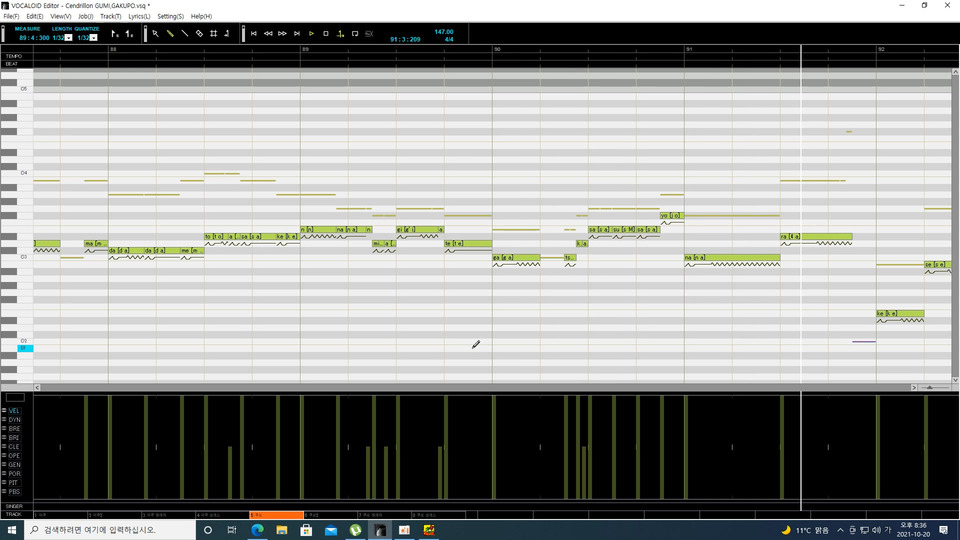Screen dimensions: 960x540
Task: Select PBS control parameter
Action: click(x=14, y=492)
